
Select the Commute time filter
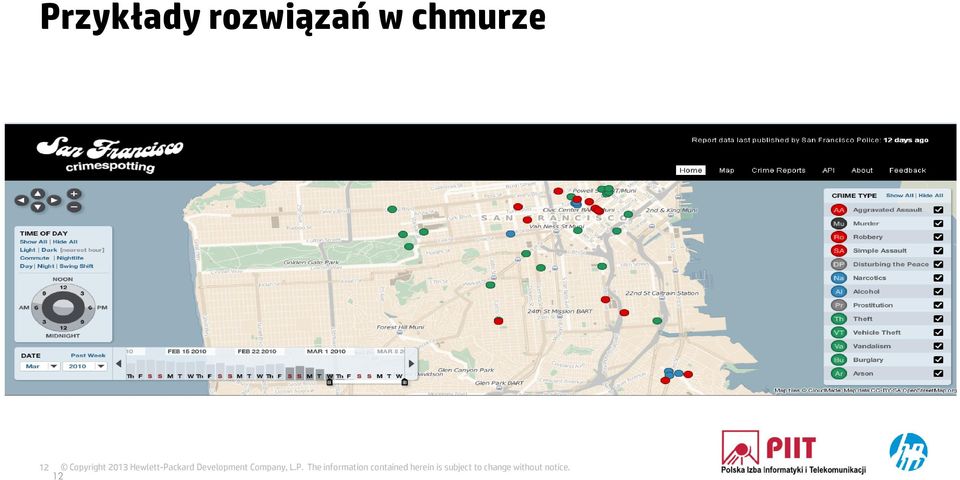[34, 258]
